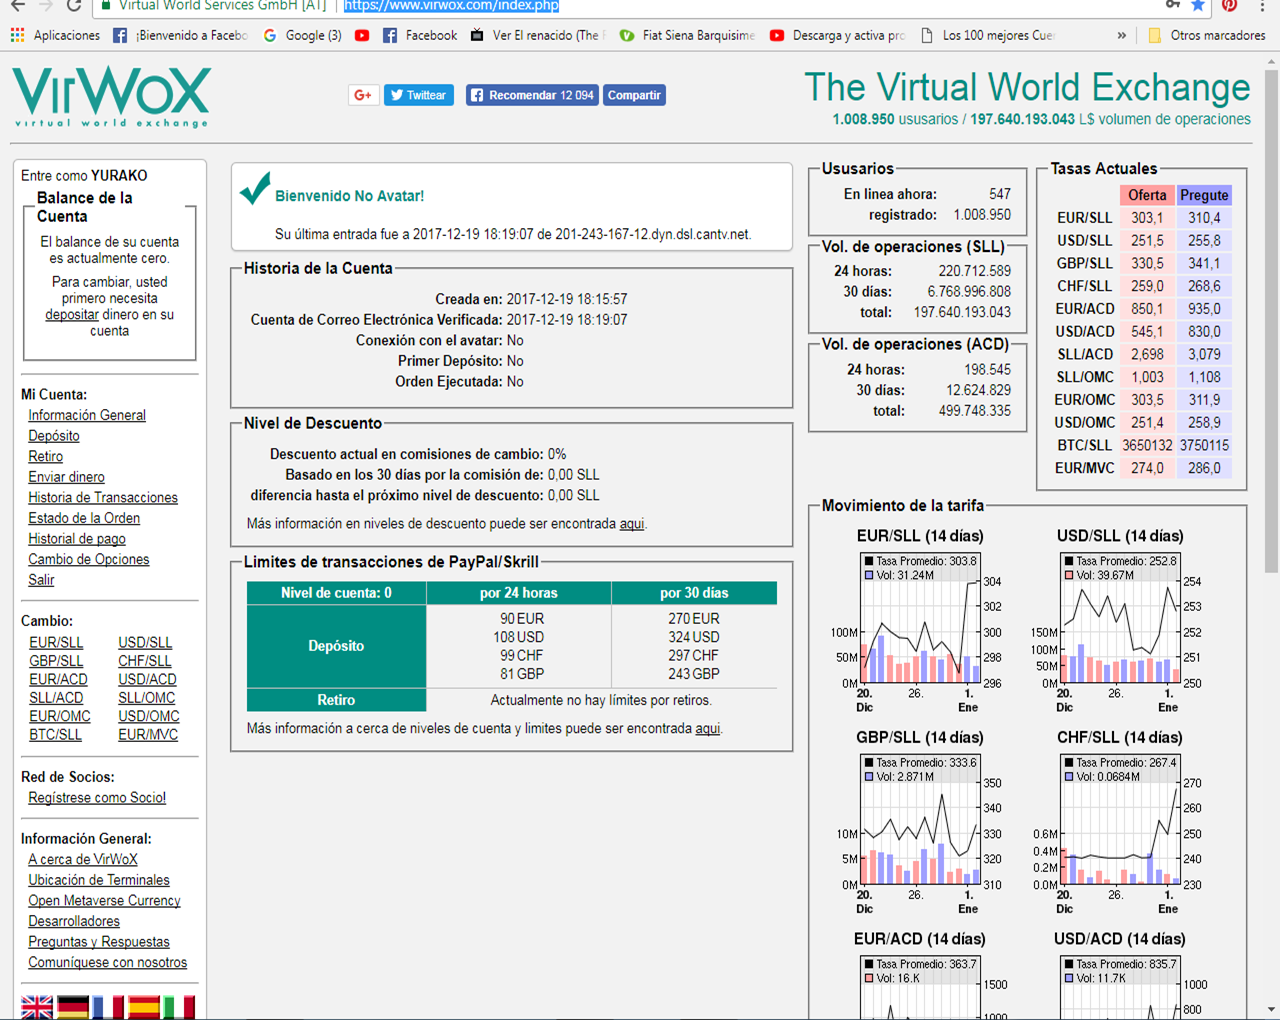The image size is (1280, 1020).
Task: Open EUR/ACD exchange link in Cambio
Action: tap(58, 679)
